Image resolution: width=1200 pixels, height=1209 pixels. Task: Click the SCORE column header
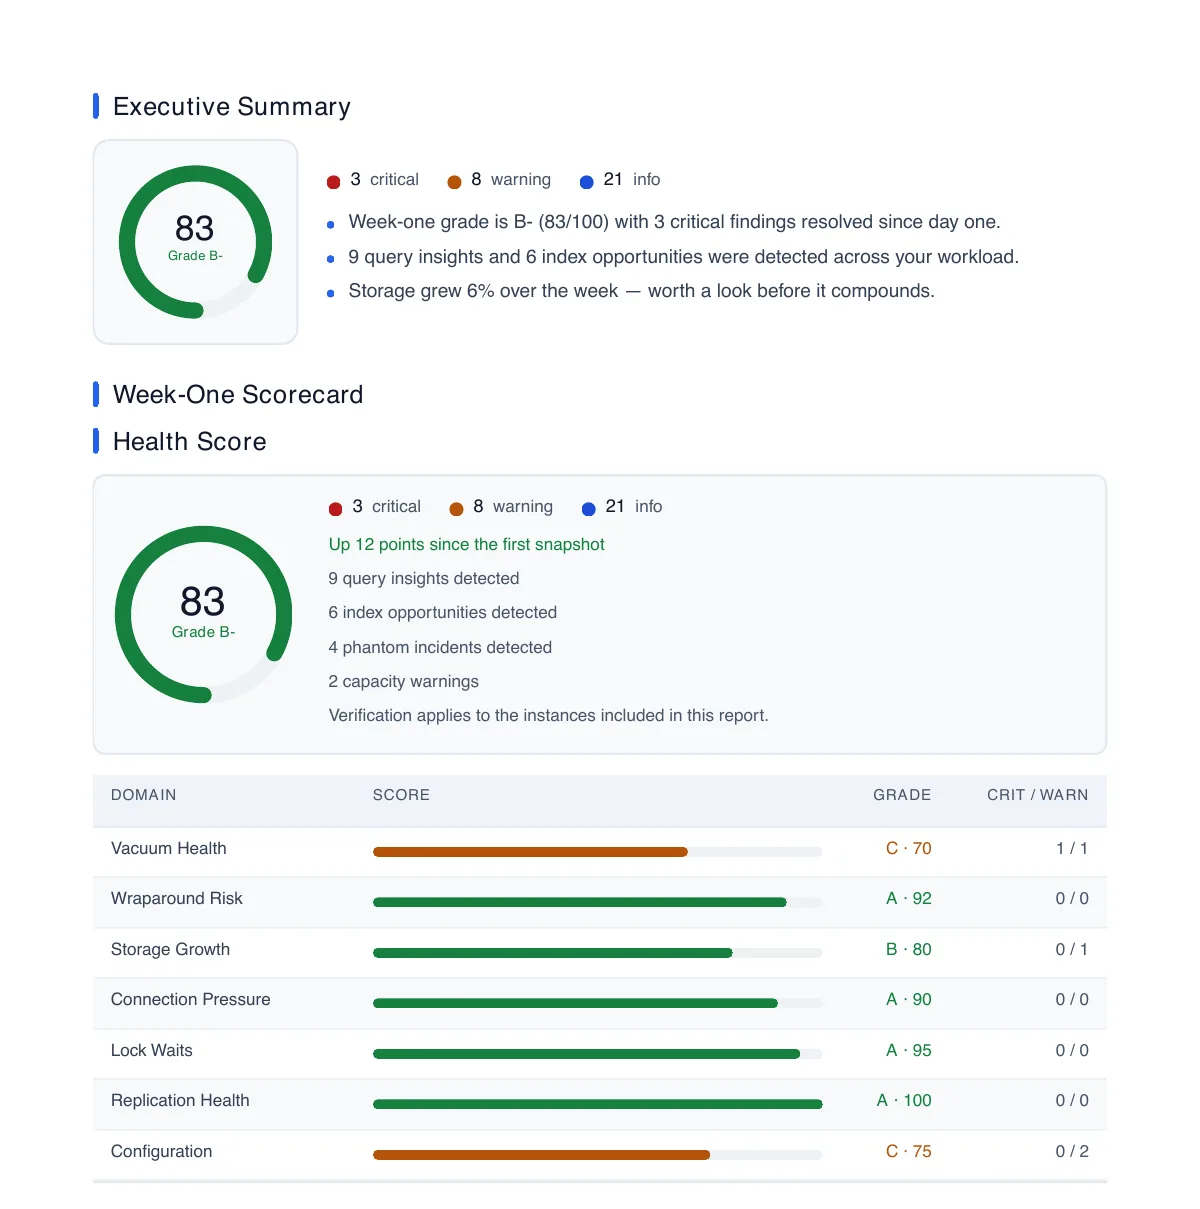401,795
